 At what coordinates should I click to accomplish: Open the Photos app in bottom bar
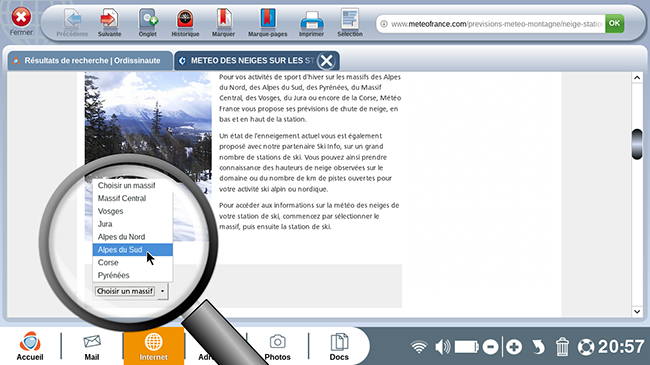point(277,346)
